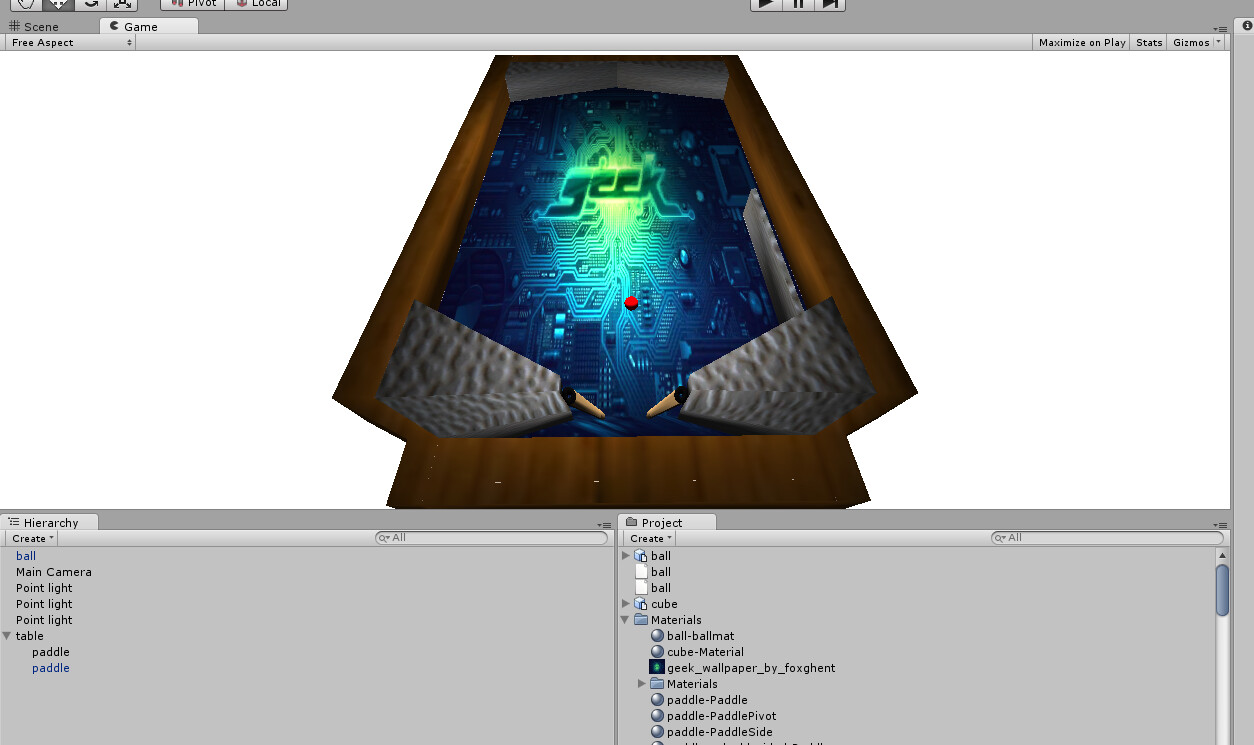This screenshot has width=1254, height=745.
Task: Select Main Camera in the Hierarchy
Action: click(x=53, y=572)
